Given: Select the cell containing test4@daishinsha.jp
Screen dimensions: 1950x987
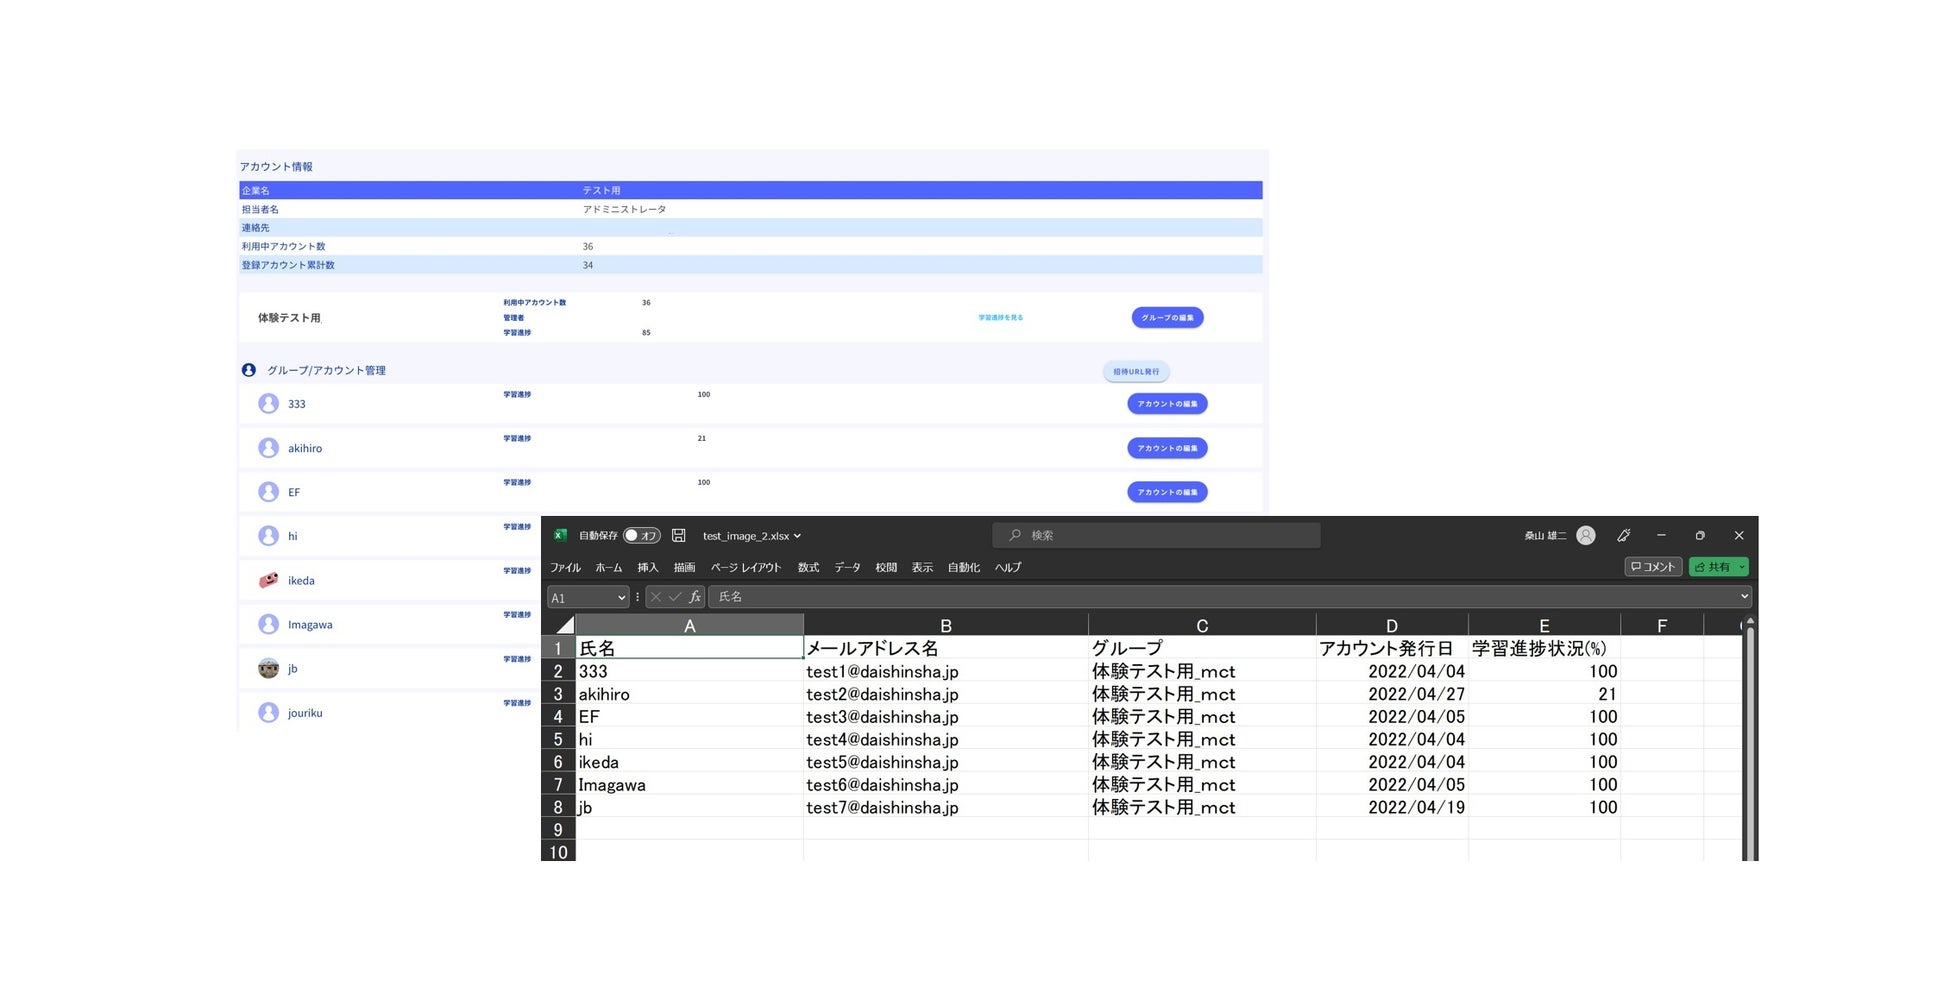Looking at the screenshot, I should 945,739.
